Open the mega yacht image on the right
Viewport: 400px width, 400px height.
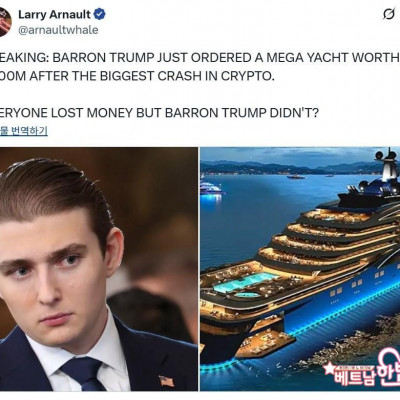(300, 269)
